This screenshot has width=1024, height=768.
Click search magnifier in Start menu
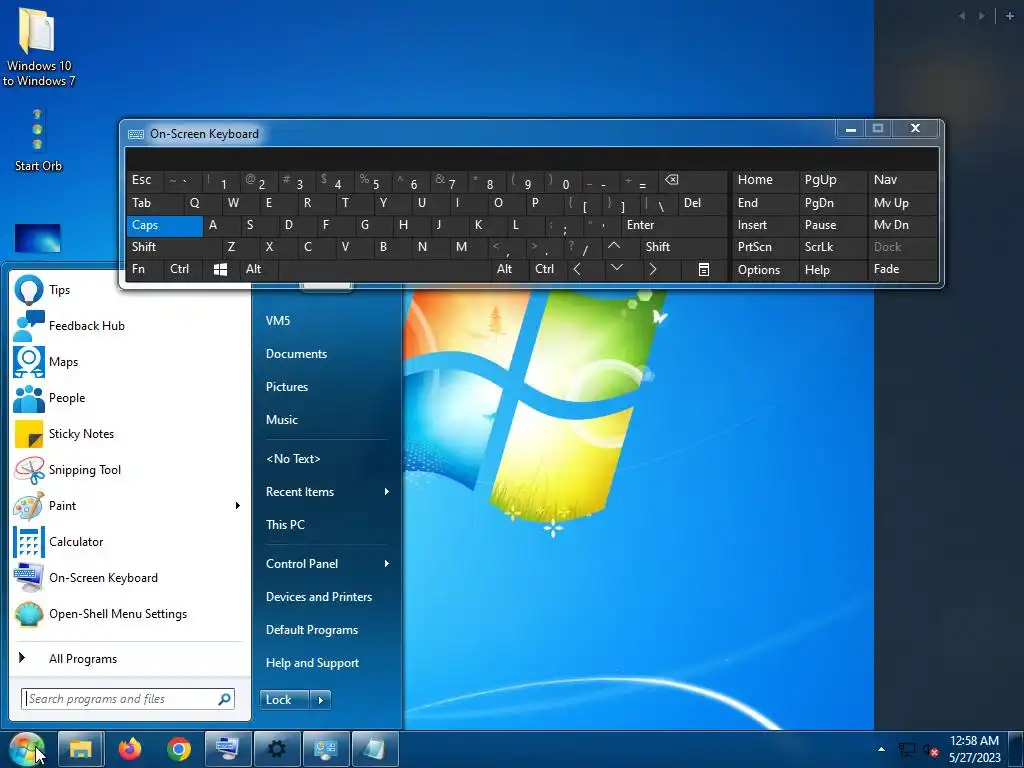pos(224,699)
